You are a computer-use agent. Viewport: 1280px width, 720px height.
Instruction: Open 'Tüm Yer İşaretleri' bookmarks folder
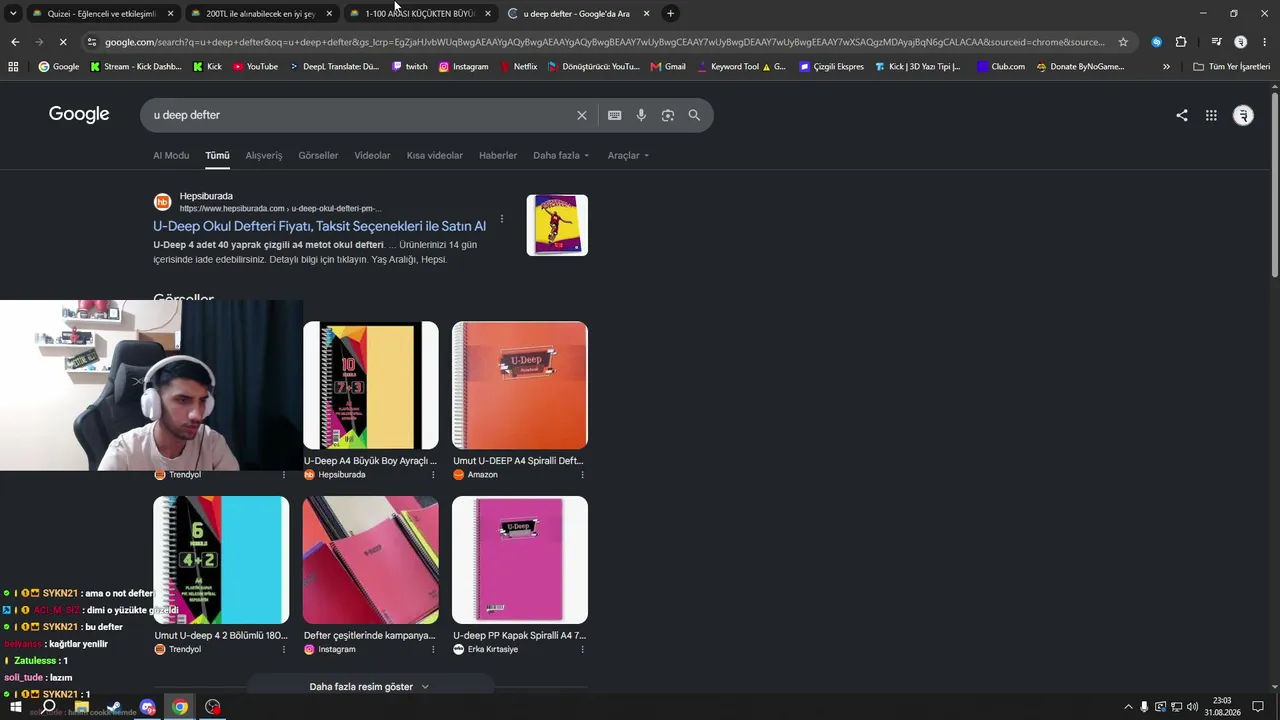1232,67
